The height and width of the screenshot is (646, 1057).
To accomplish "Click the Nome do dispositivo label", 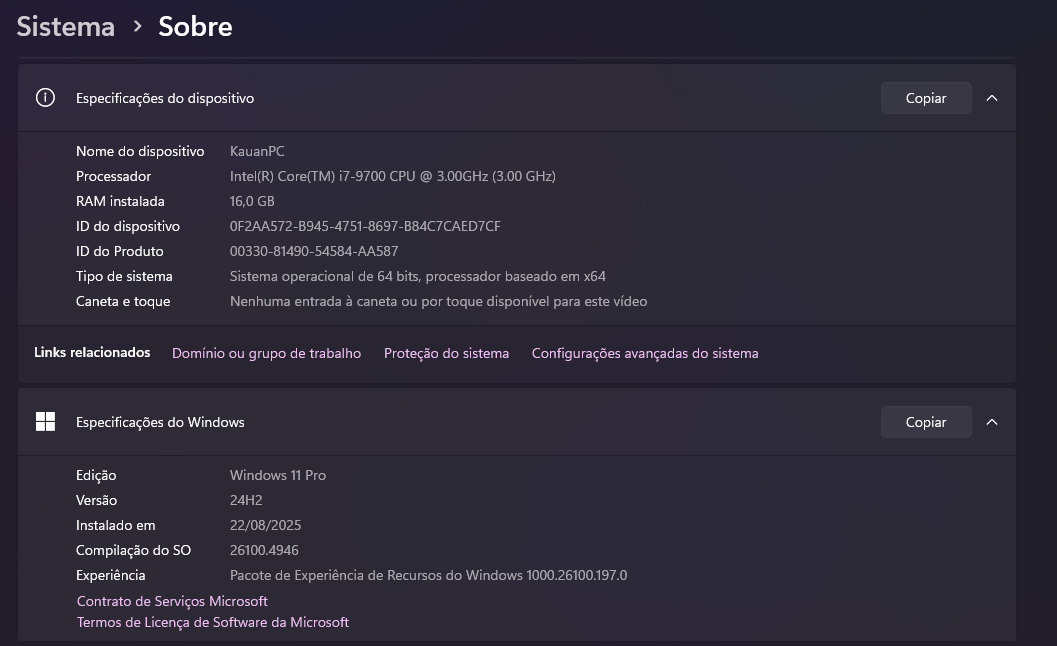I will click(x=140, y=151).
